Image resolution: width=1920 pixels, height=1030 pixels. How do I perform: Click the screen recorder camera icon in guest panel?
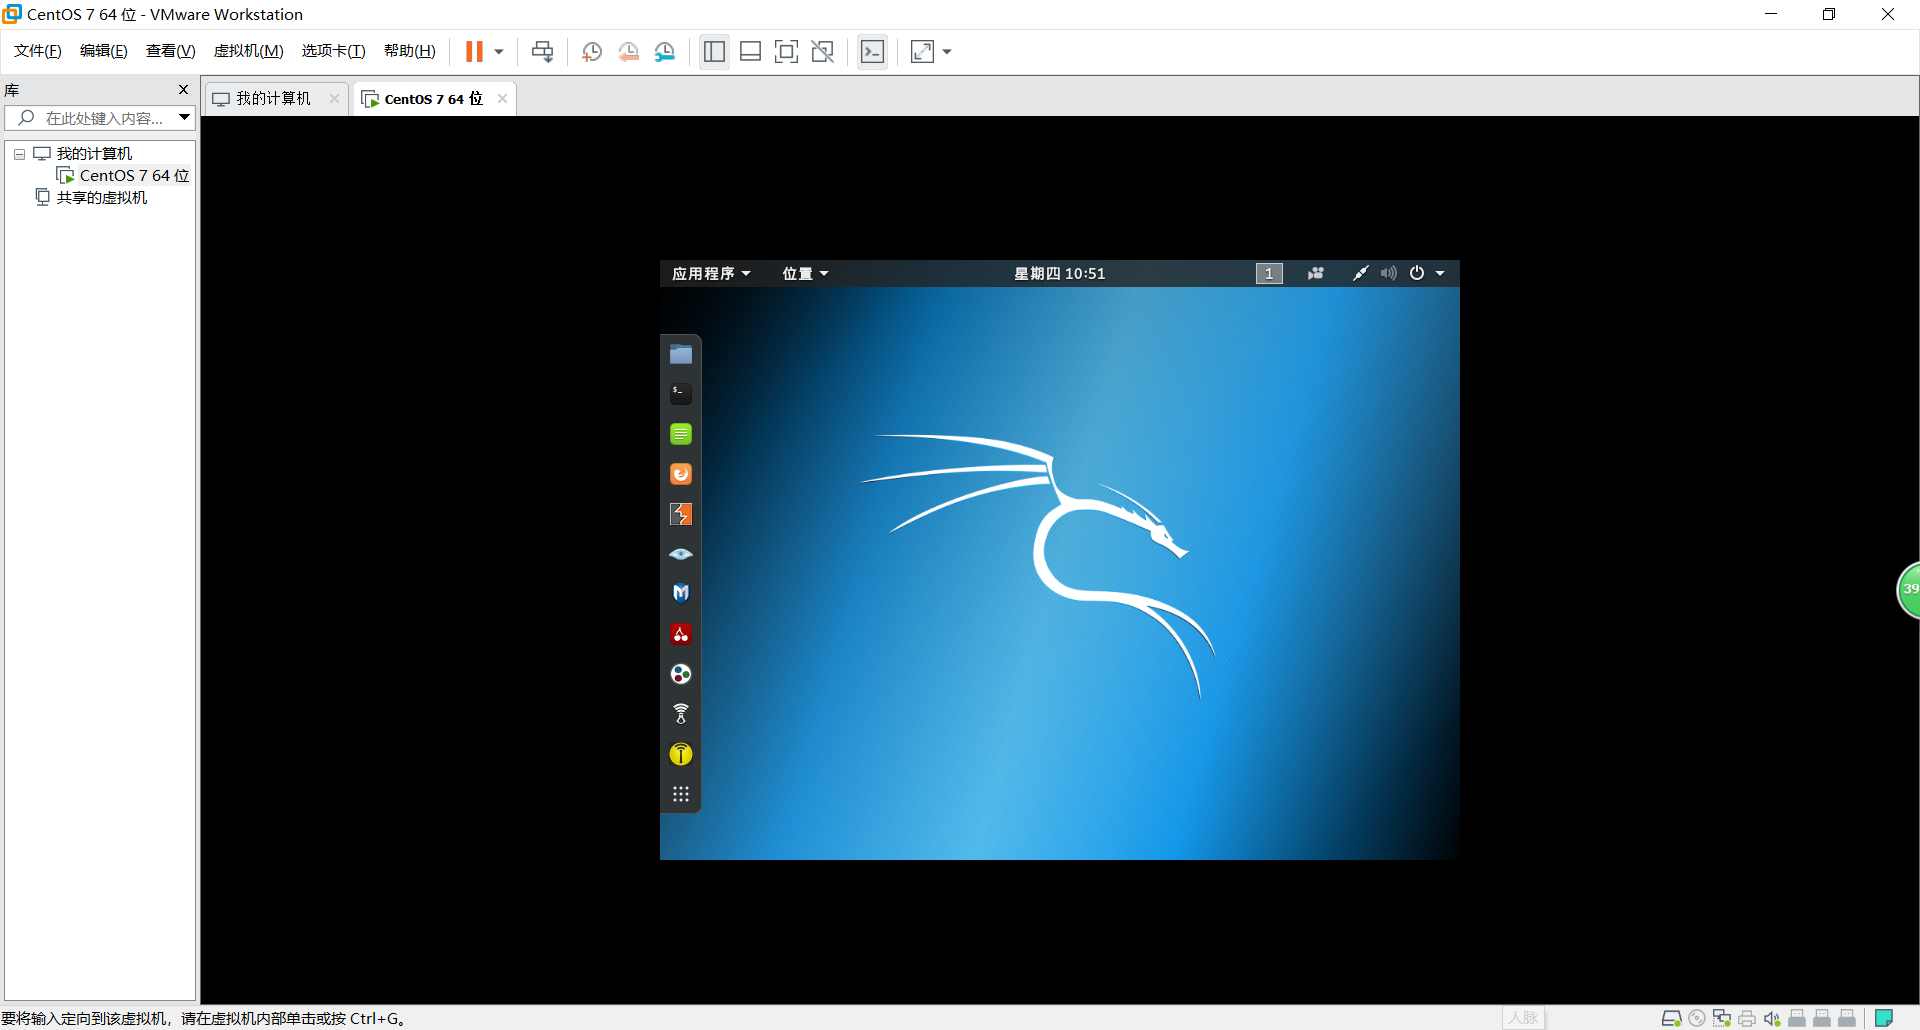tap(1316, 273)
